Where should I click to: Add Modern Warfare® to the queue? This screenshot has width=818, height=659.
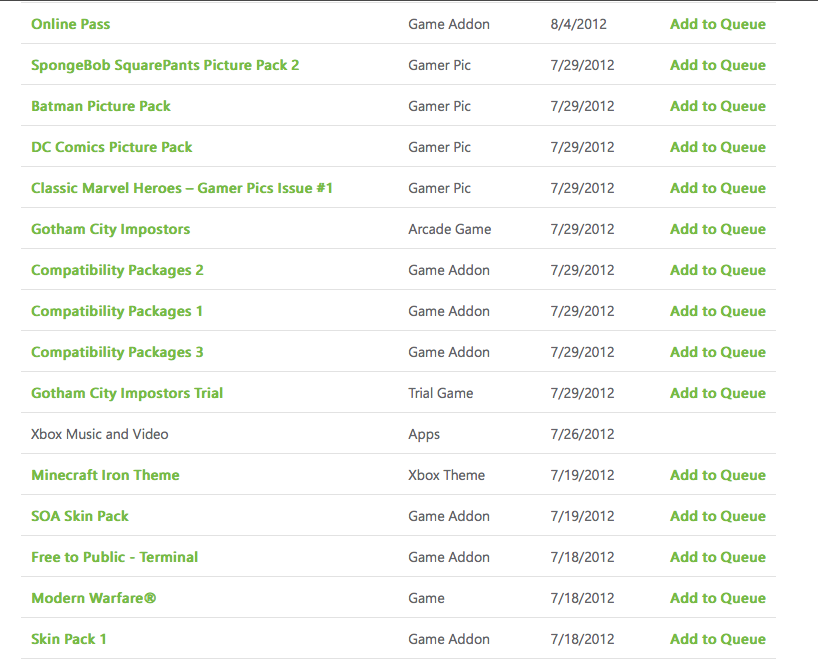[717, 598]
